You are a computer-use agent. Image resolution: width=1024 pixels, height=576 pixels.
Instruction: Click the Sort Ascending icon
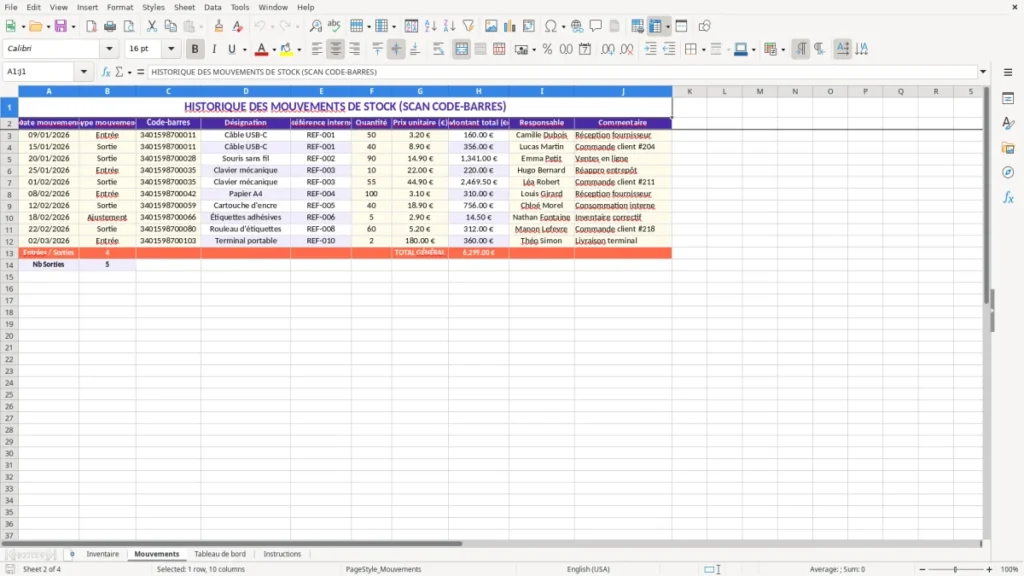(430, 26)
